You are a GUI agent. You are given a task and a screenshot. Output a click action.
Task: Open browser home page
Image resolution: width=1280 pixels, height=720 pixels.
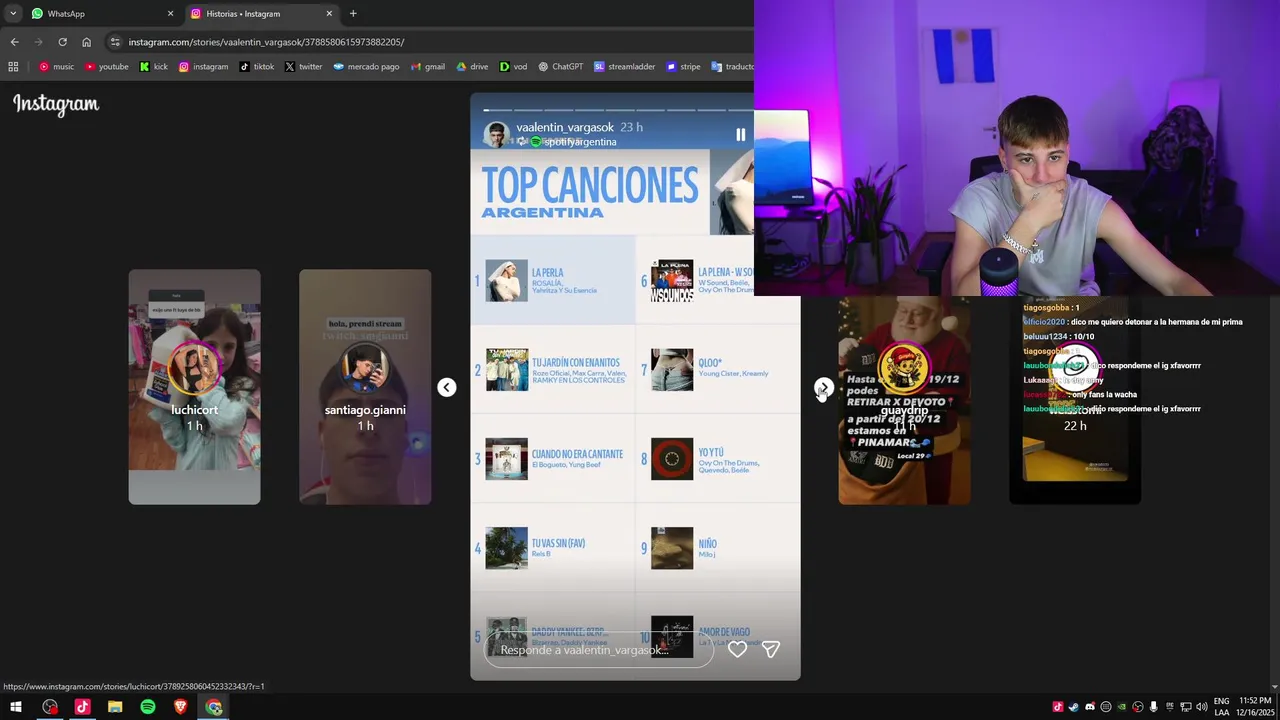pyautogui.click(x=86, y=42)
